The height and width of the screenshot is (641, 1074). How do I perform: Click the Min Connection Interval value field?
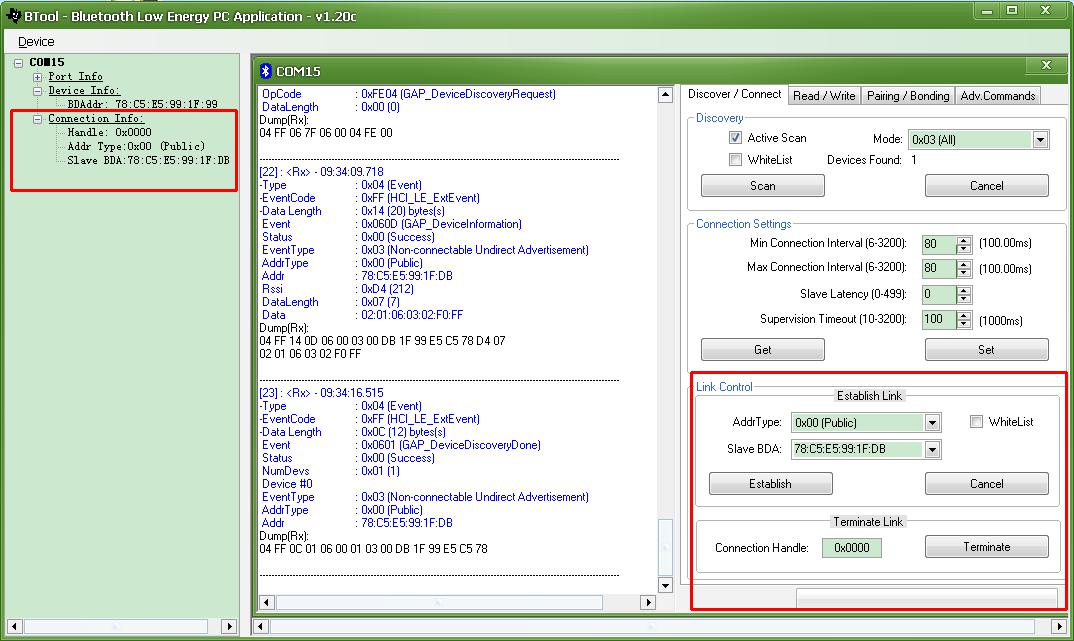pos(938,244)
